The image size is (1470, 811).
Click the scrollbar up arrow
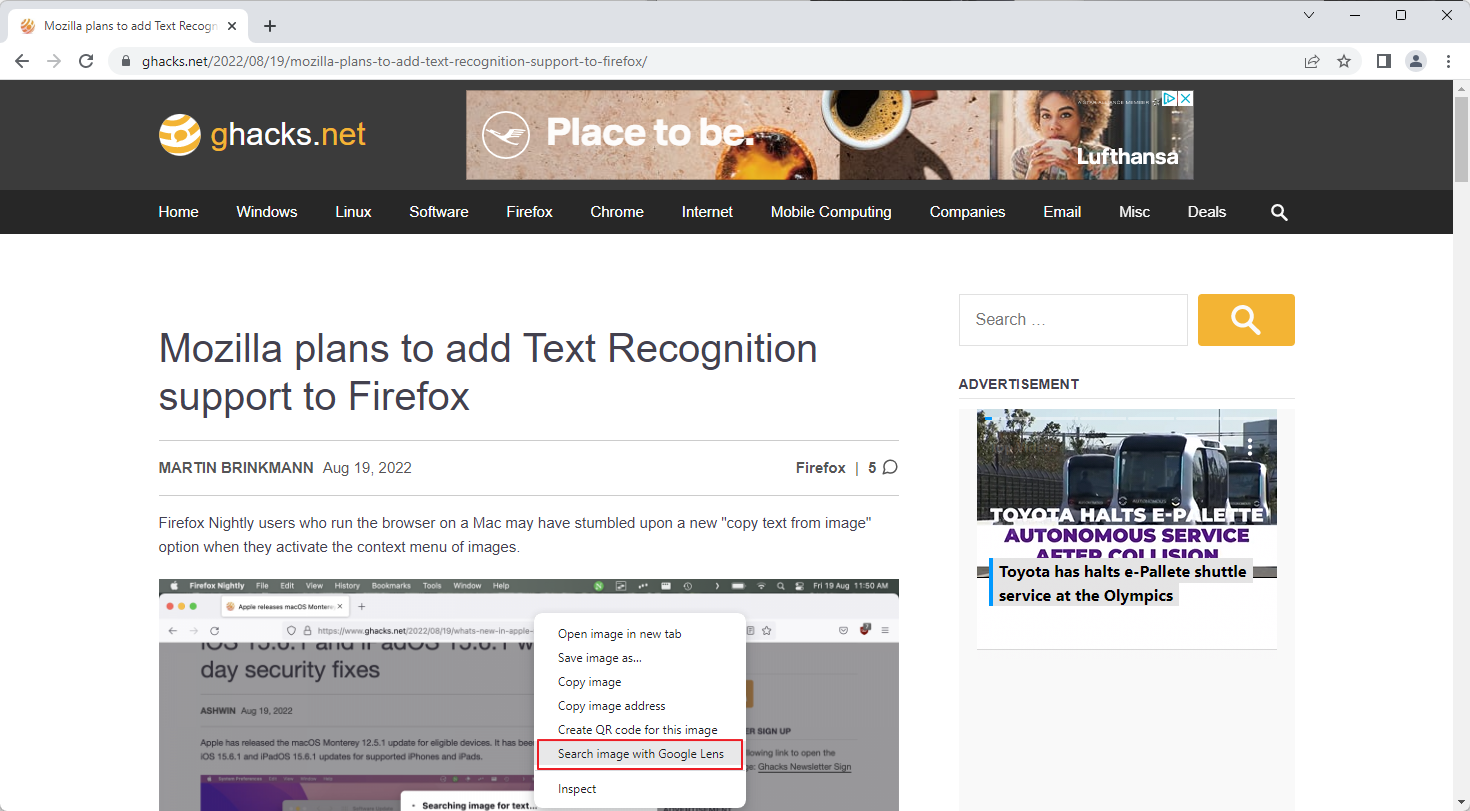click(x=1461, y=88)
